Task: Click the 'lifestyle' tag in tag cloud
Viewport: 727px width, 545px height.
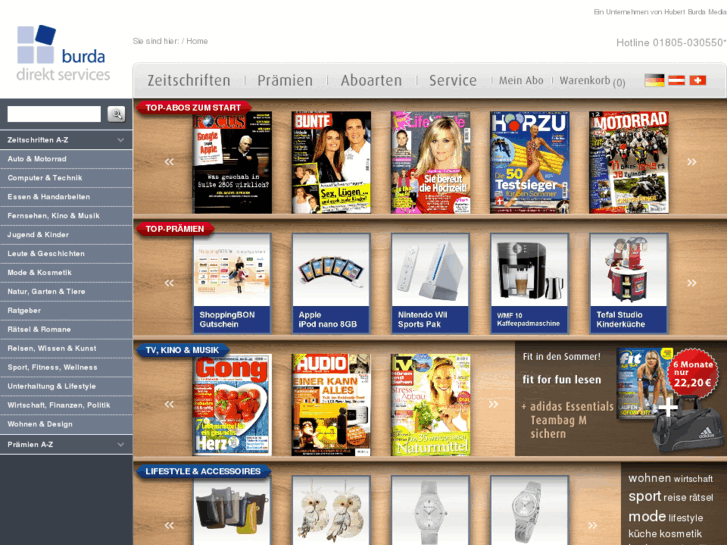Action: coord(686,518)
